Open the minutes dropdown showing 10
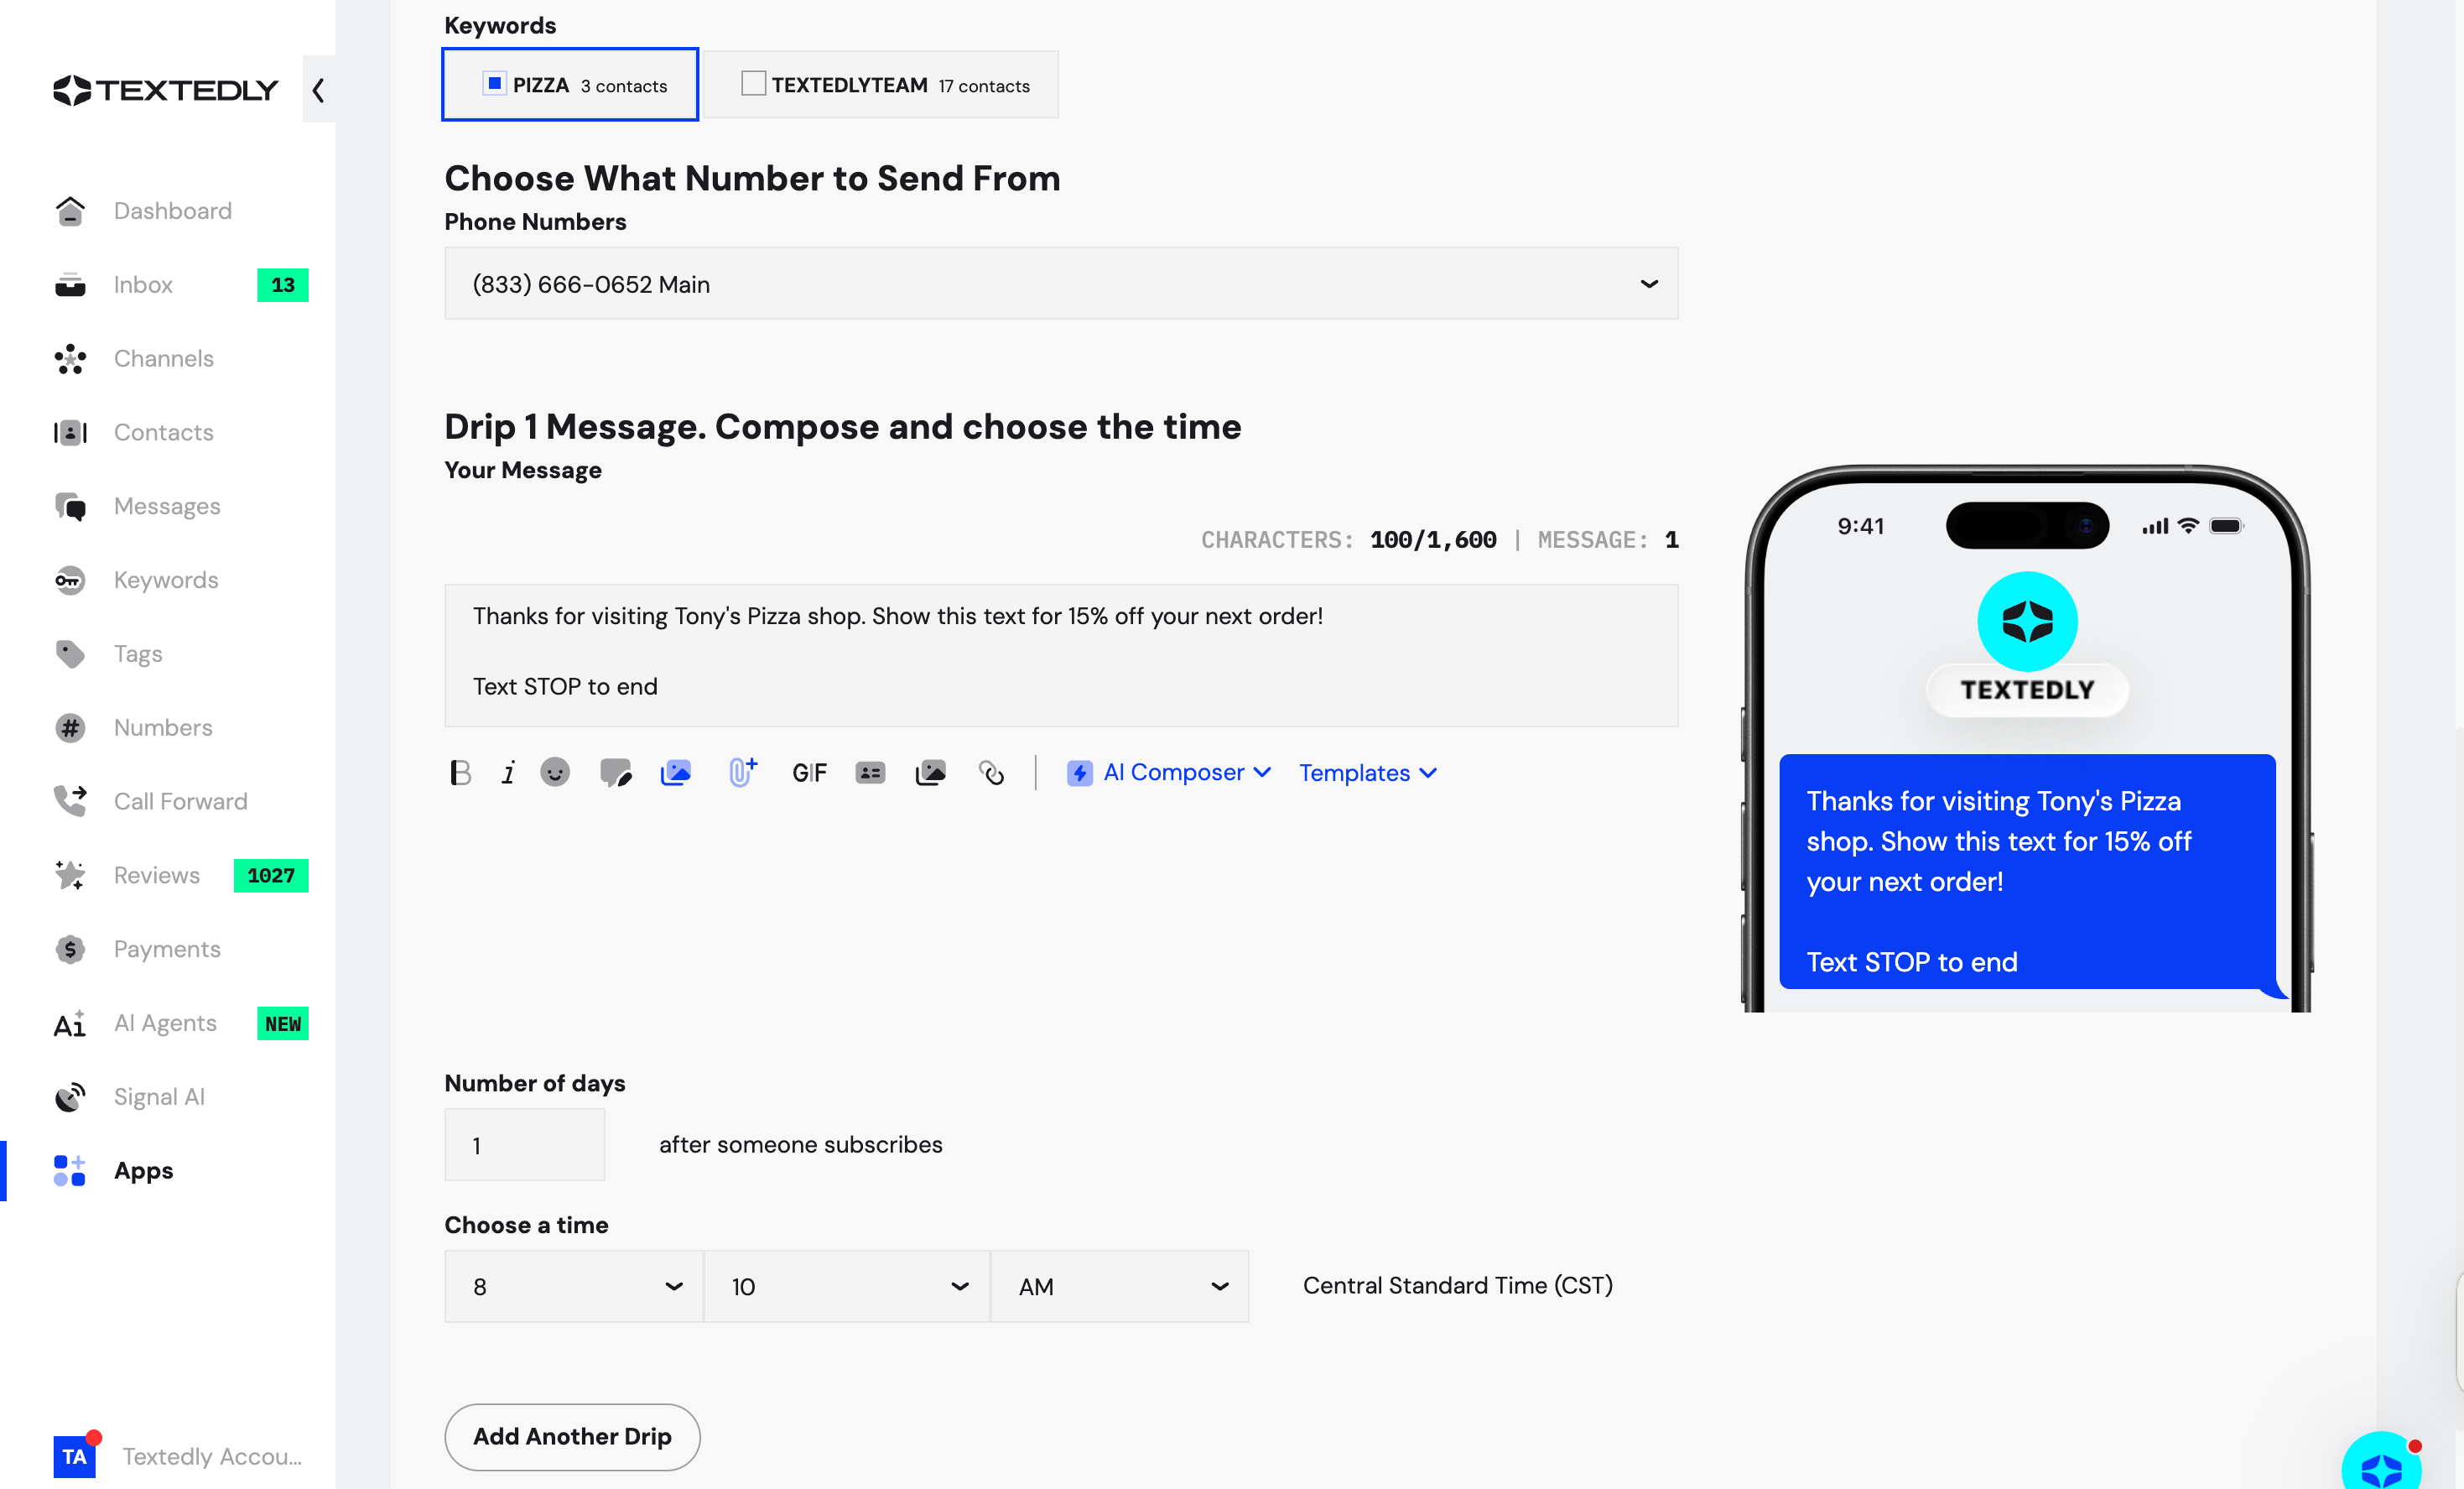Screen dimensions: 2464x1489 coord(847,1286)
